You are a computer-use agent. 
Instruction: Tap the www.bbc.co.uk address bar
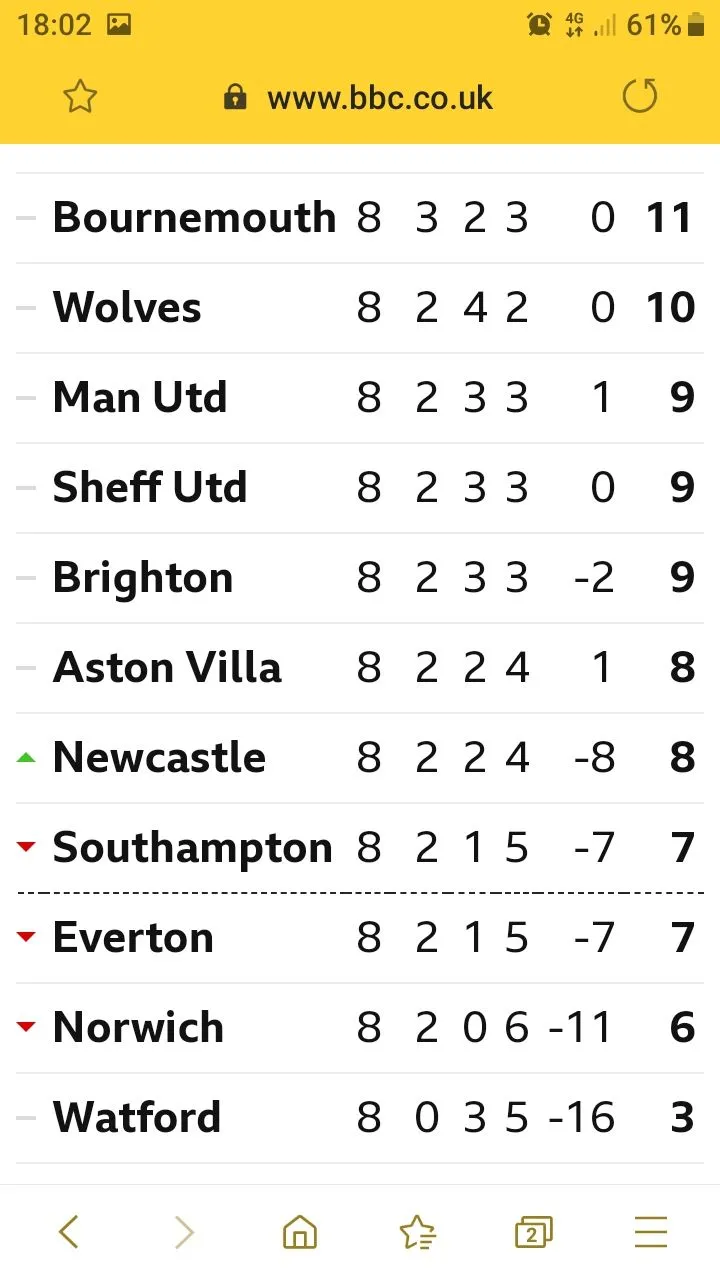(x=380, y=98)
